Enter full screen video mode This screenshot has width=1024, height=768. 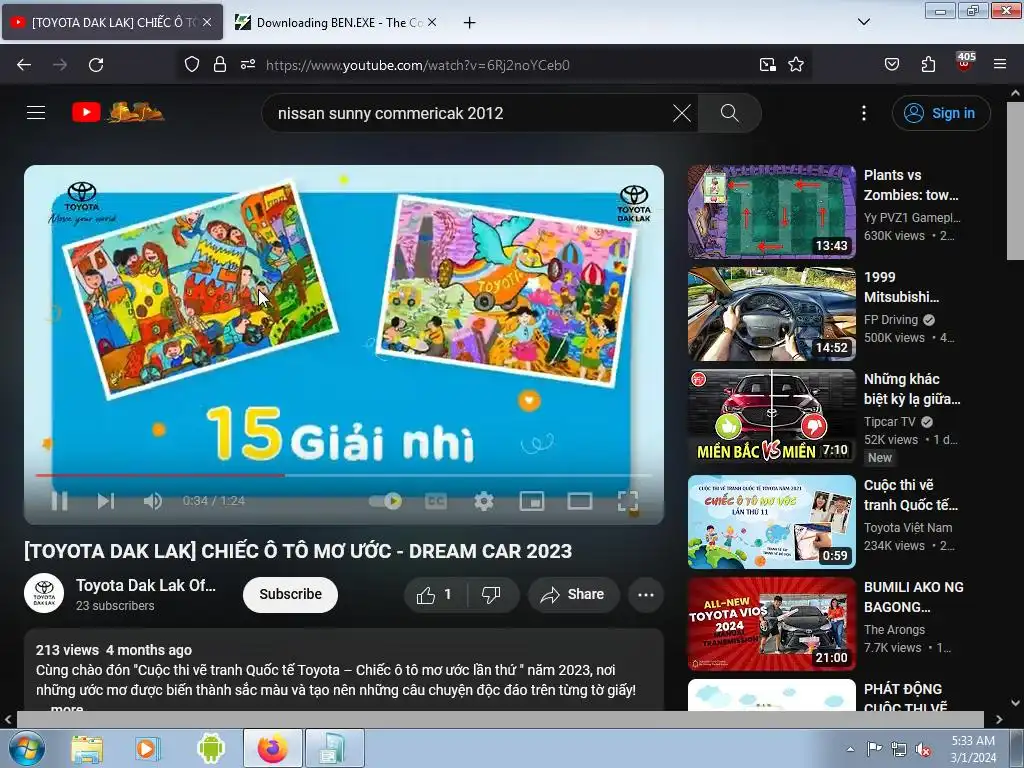click(628, 501)
